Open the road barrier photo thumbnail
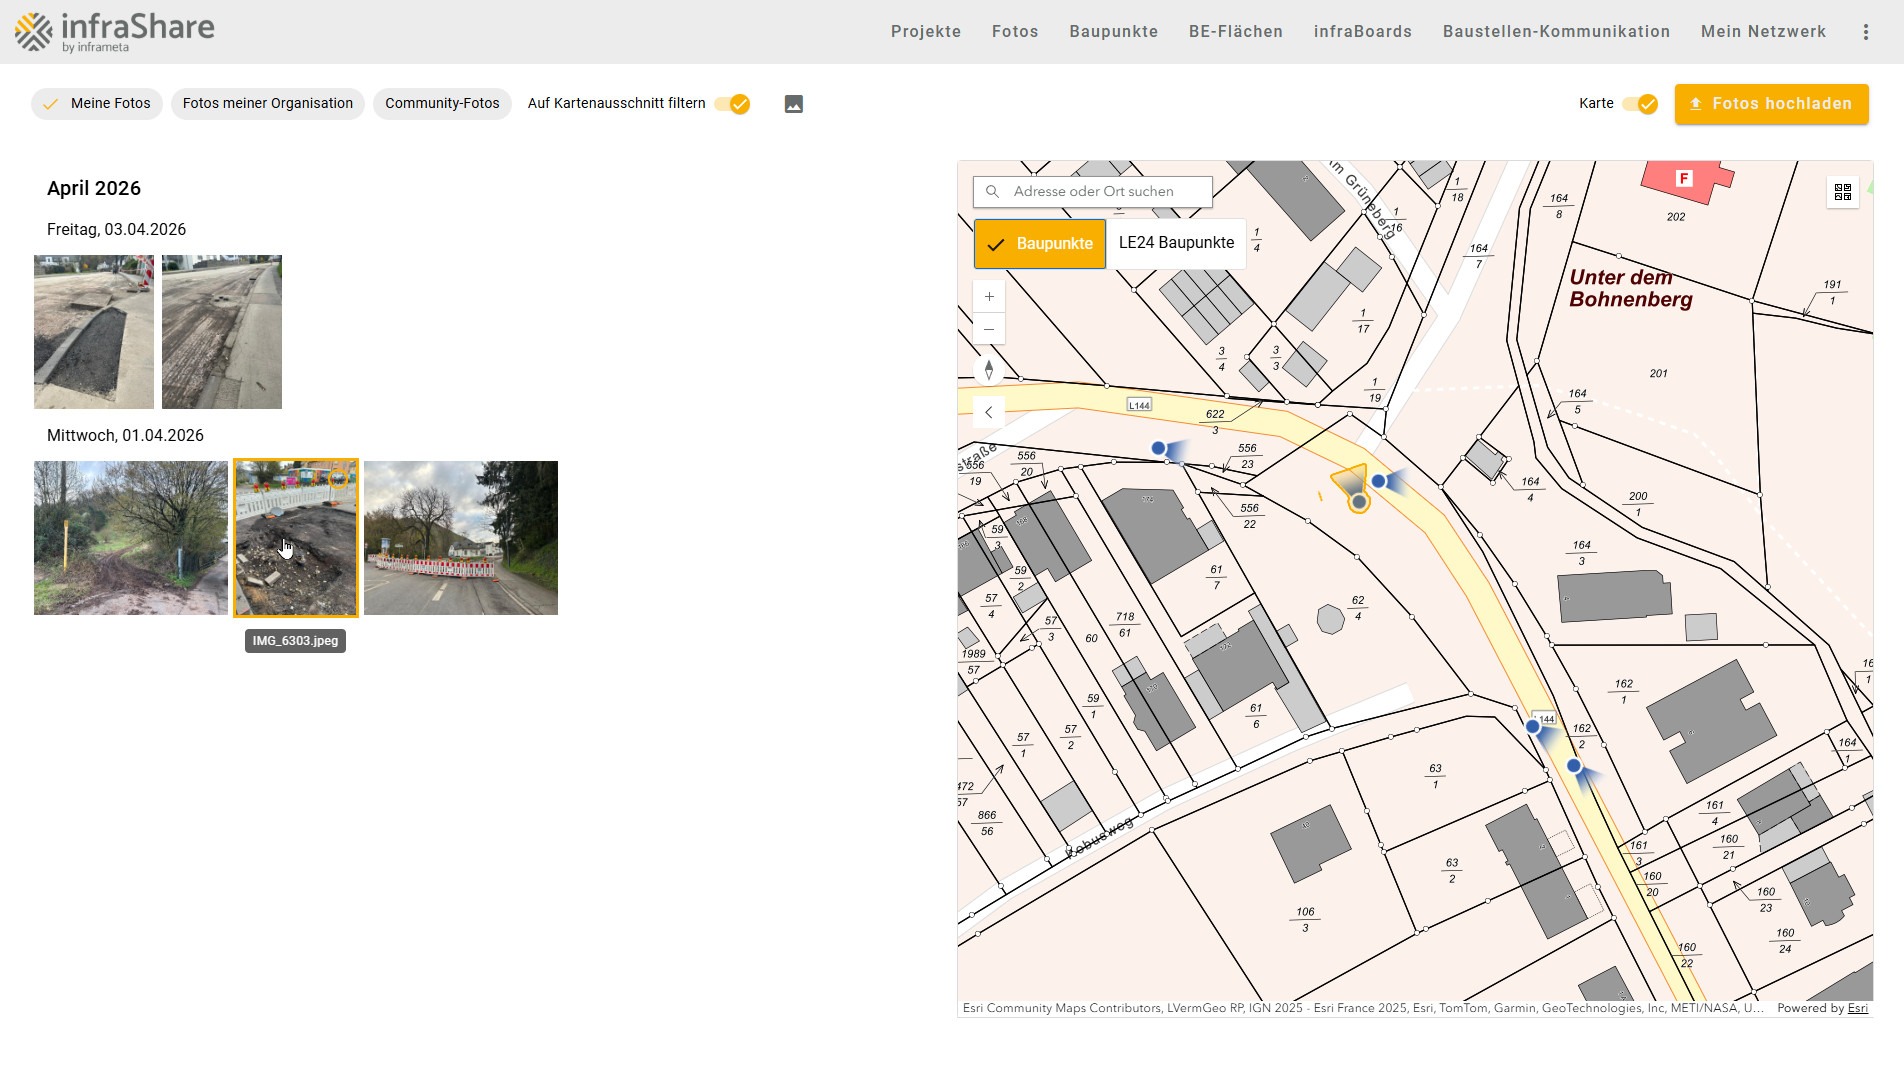The height and width of the screenshot is (1066, 1904). coord(461,538)
